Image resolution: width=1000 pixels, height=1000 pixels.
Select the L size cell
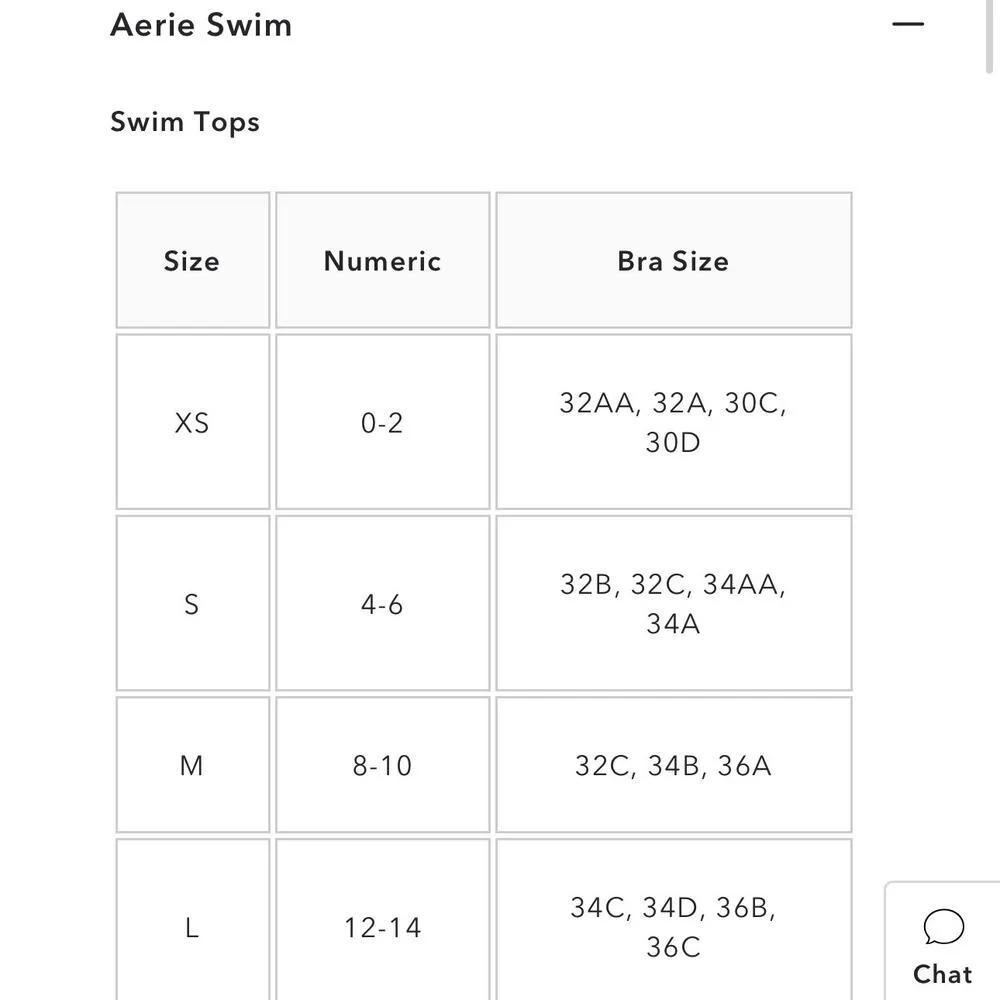[192, 928]
